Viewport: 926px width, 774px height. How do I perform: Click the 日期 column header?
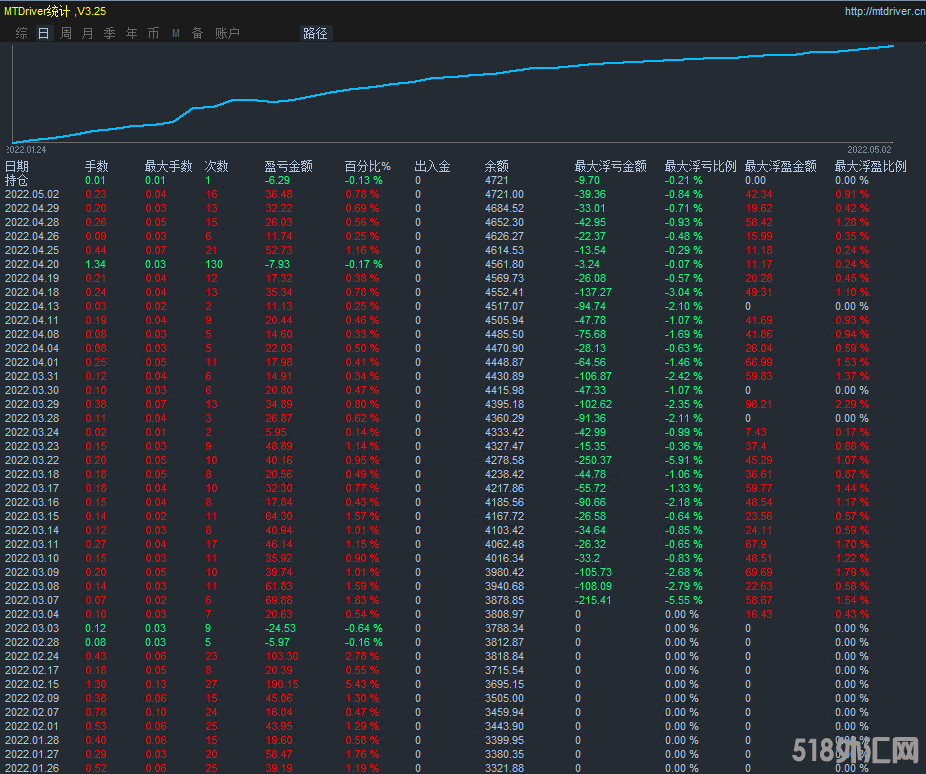17,166
